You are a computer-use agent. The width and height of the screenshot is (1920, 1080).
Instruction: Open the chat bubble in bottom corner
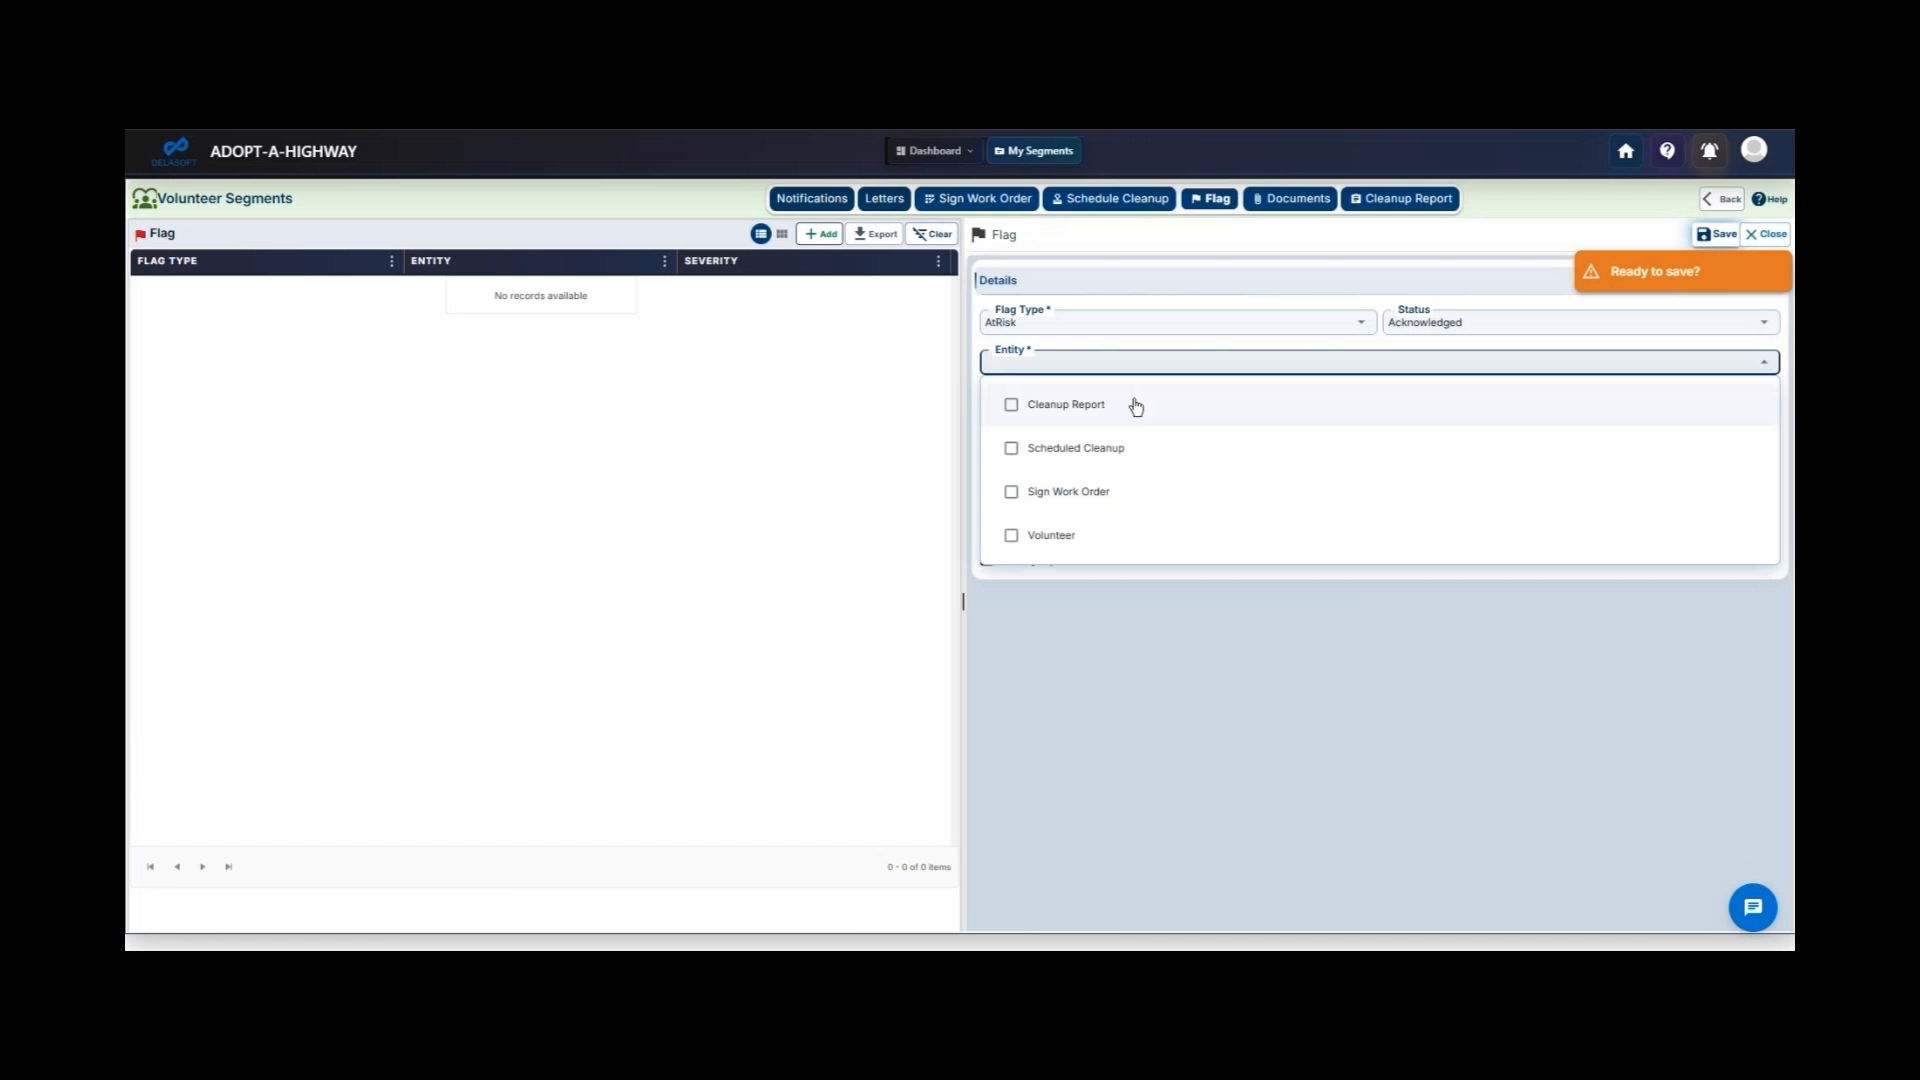click(1752, 907)
